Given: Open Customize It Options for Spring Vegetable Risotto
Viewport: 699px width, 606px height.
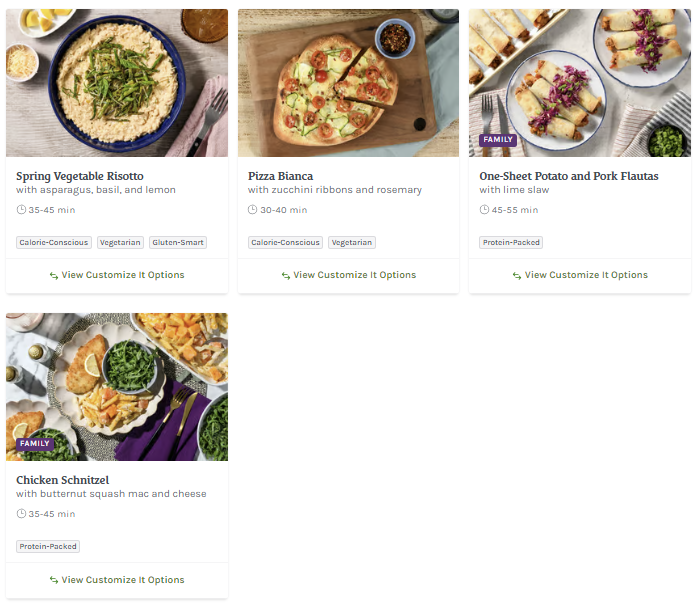Looking at the screenshot, I should (x=123, y=275).
